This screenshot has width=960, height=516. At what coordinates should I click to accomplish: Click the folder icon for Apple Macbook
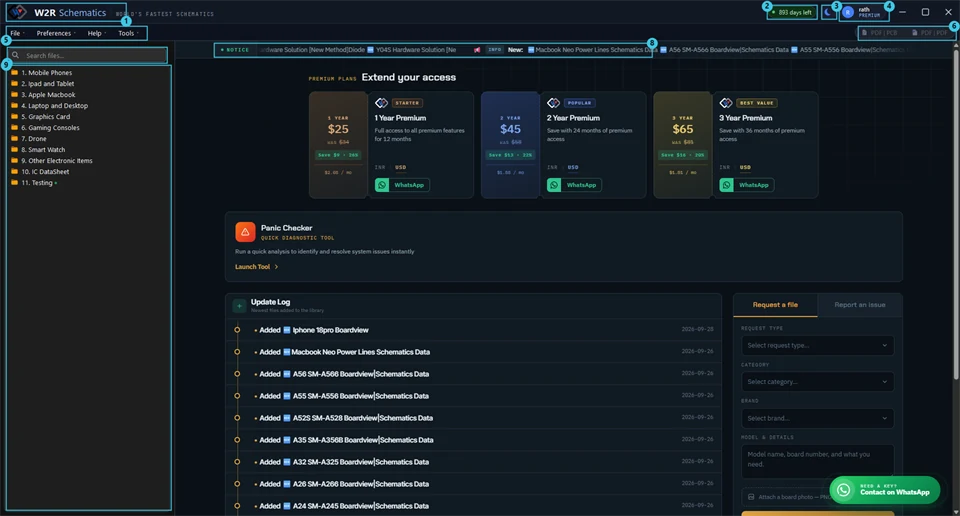click(14, 95)
